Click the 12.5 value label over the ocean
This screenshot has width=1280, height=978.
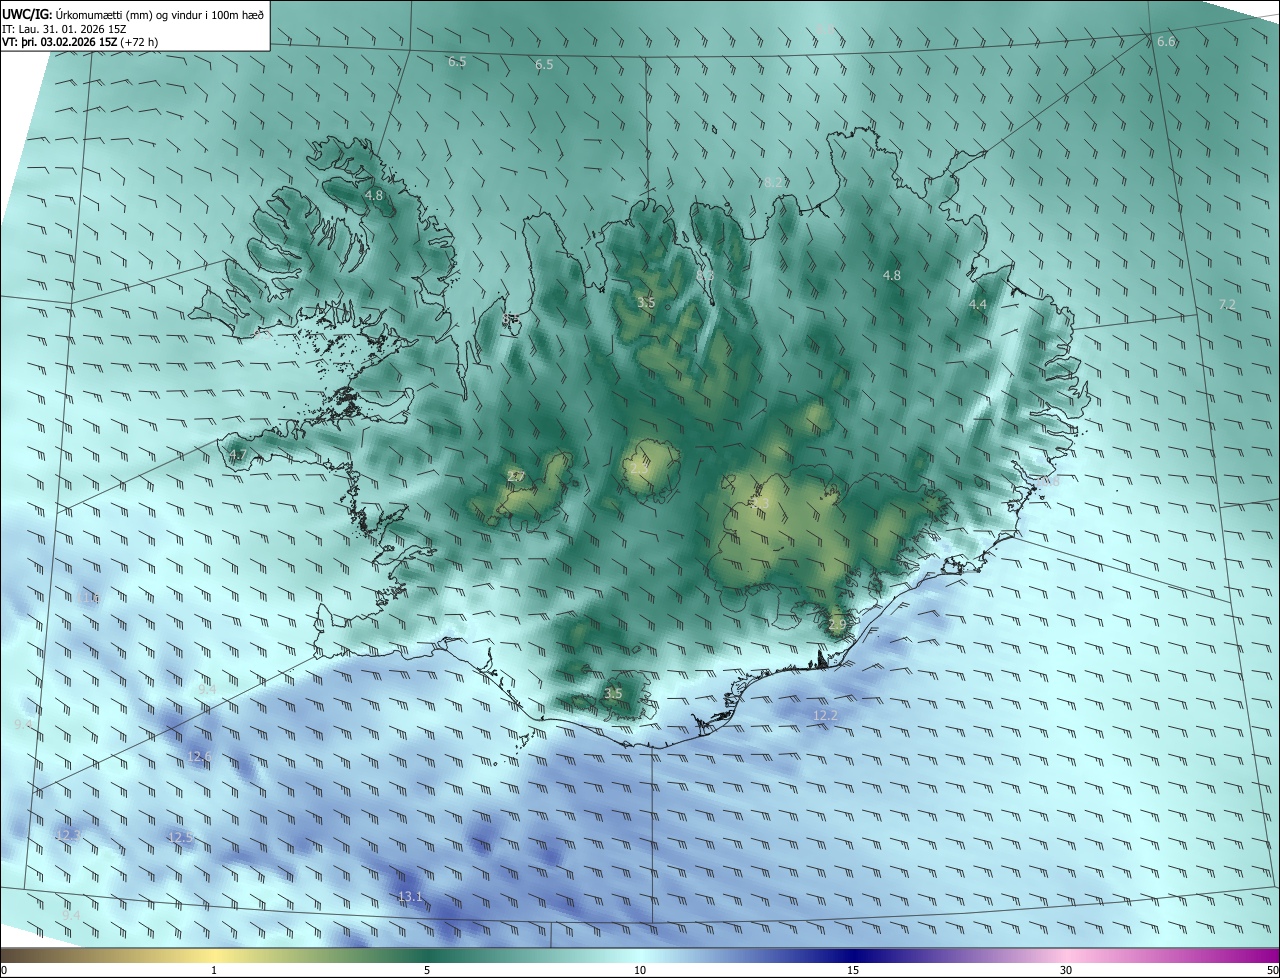[180, 837]
